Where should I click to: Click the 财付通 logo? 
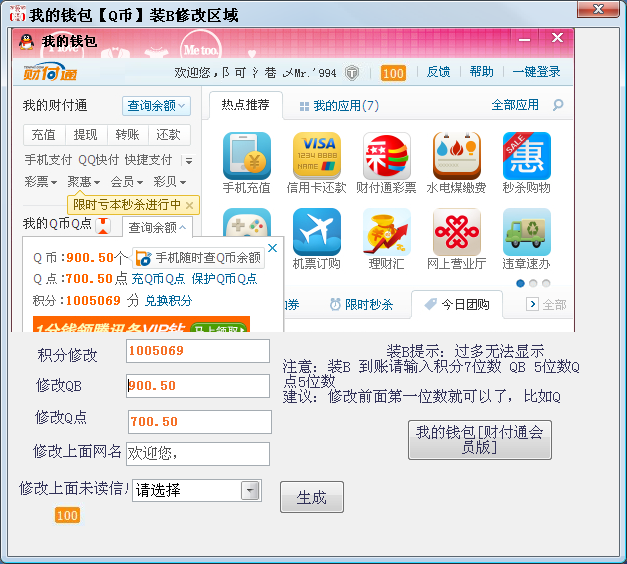[x=50, y=72]
